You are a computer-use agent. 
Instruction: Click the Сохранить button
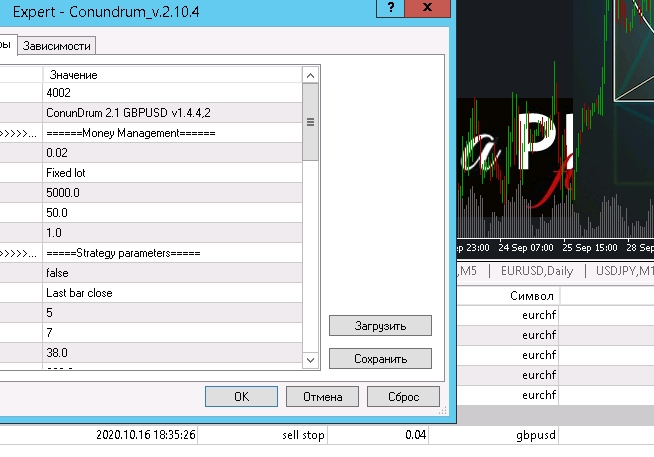(x=380, y=359)
